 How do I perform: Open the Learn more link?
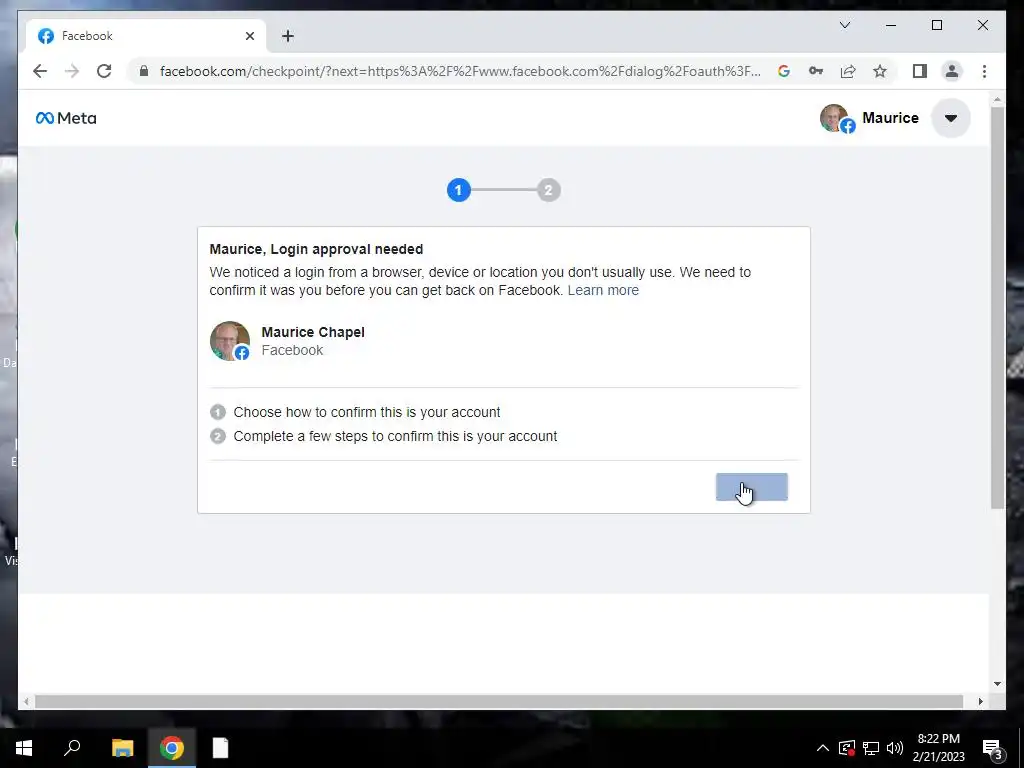(603, 290)
